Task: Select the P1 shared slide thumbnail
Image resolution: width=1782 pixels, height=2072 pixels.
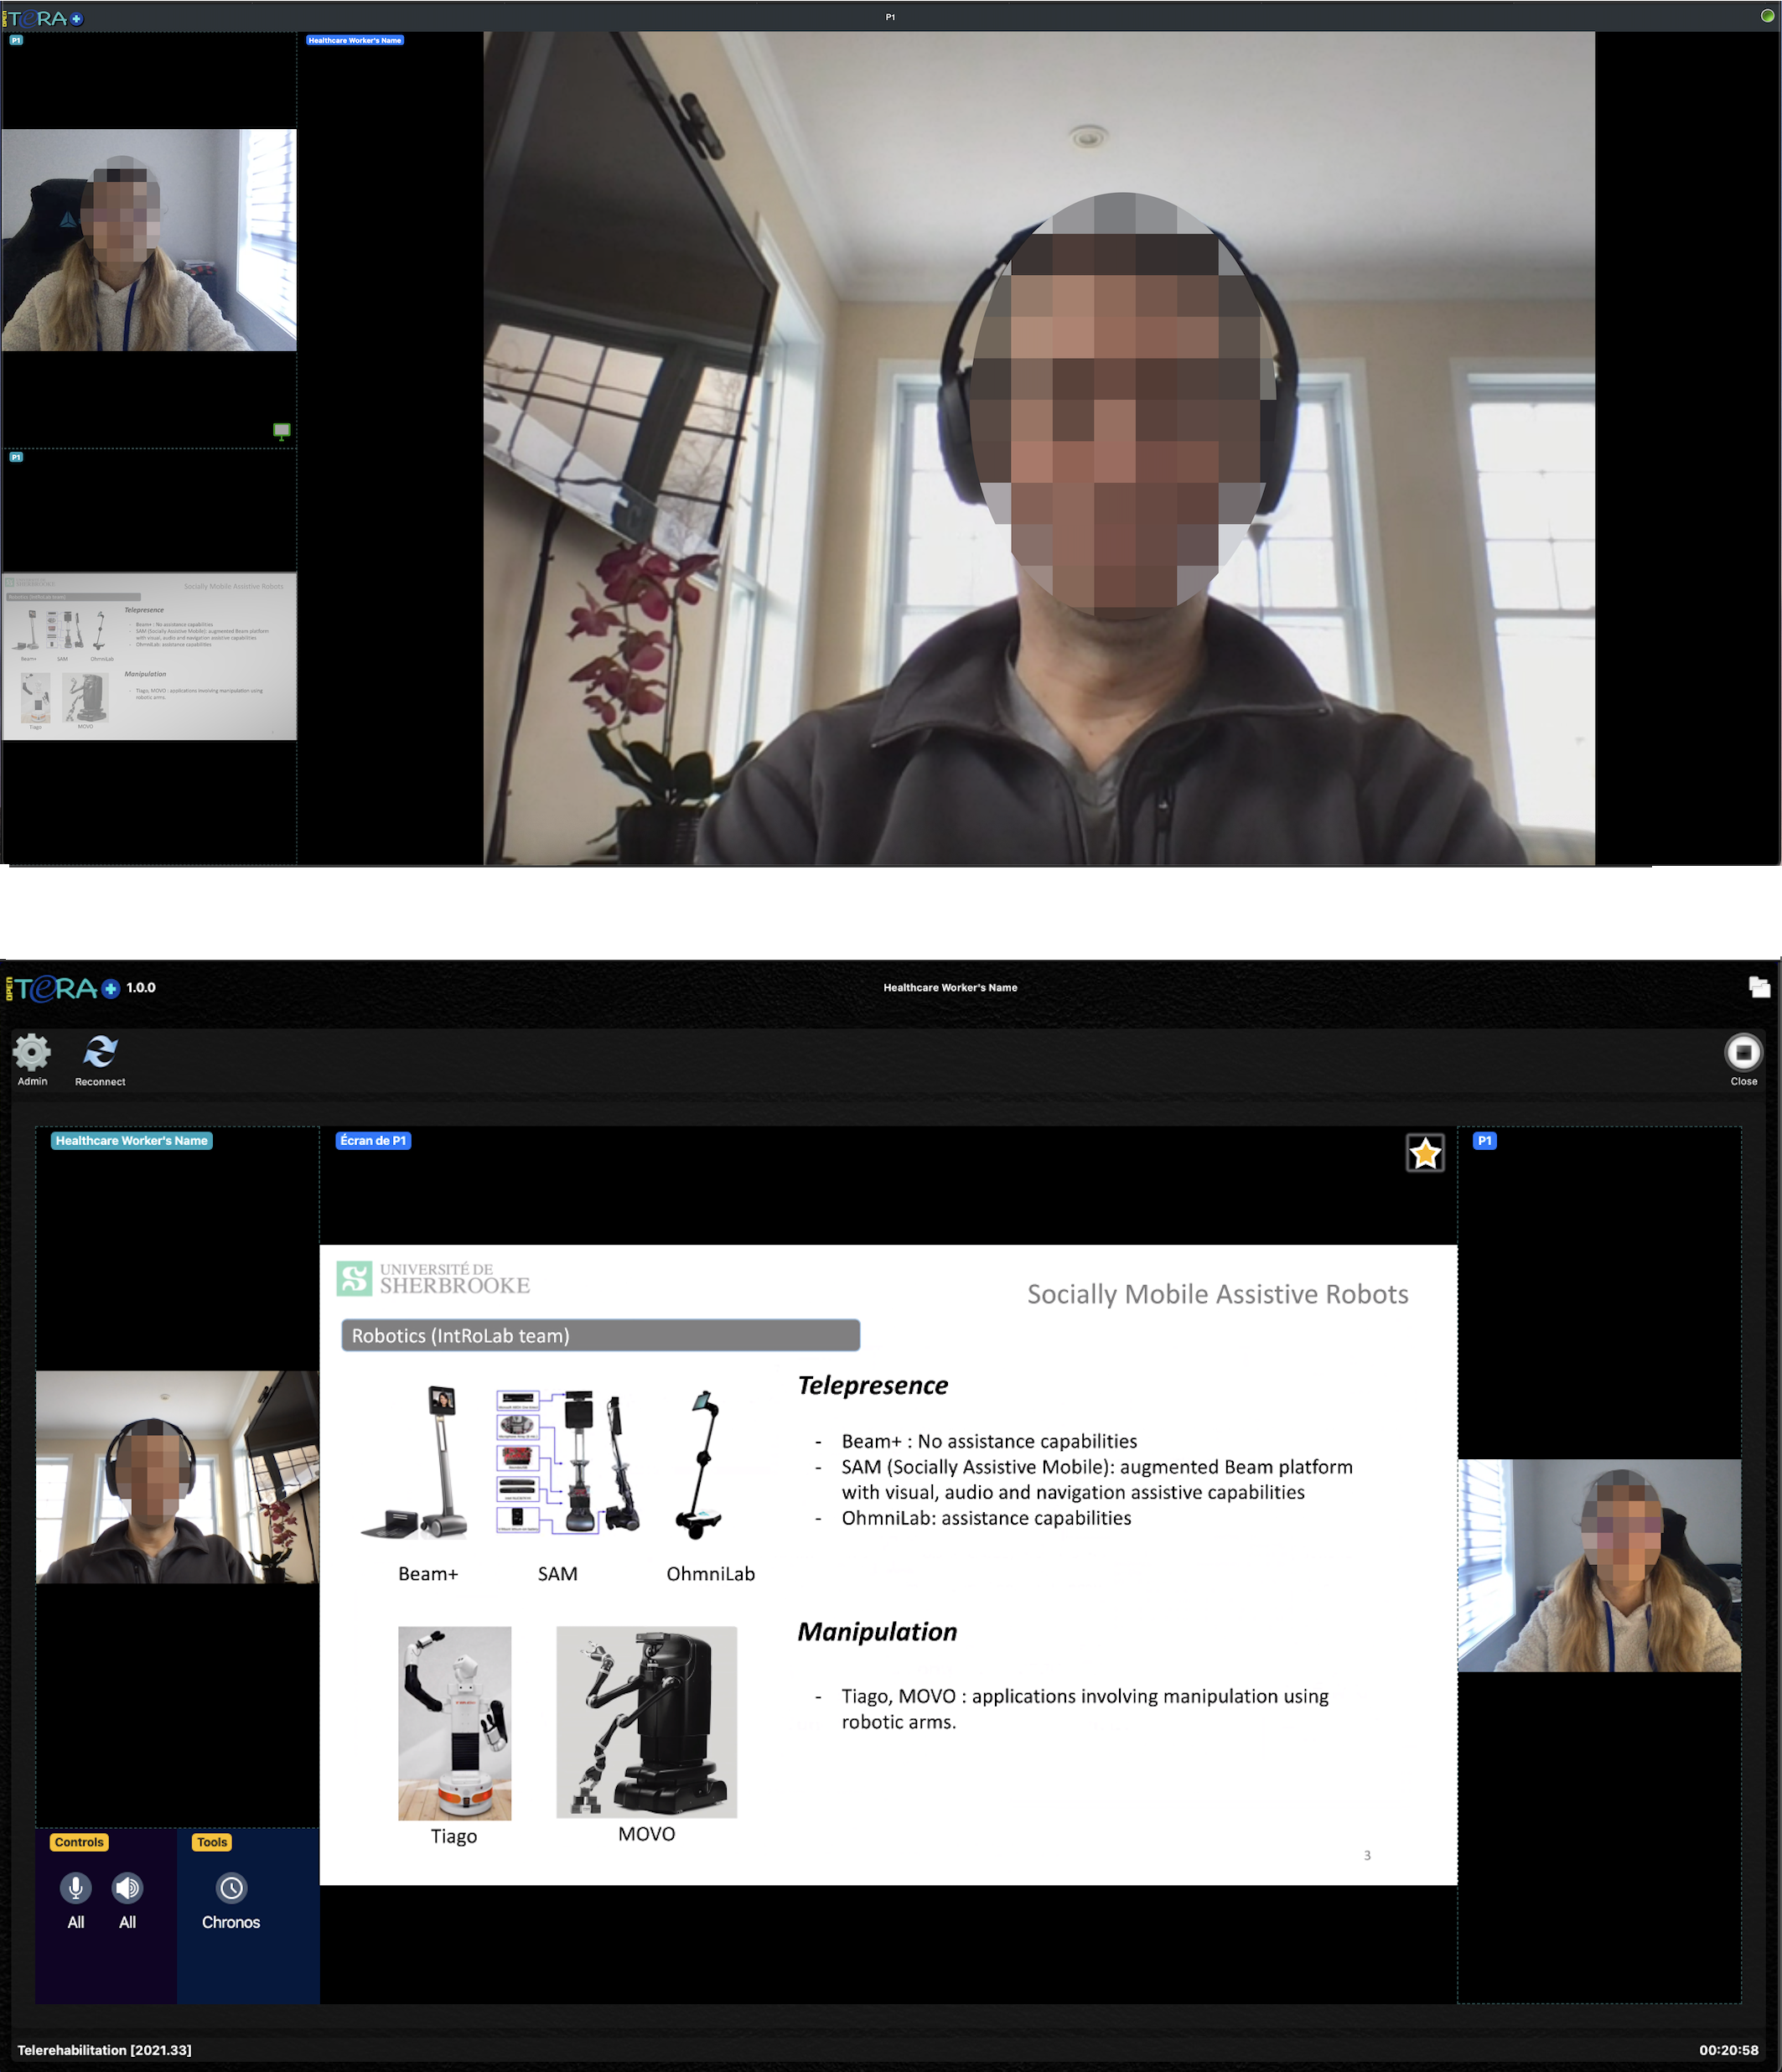Action: point(149,656)
